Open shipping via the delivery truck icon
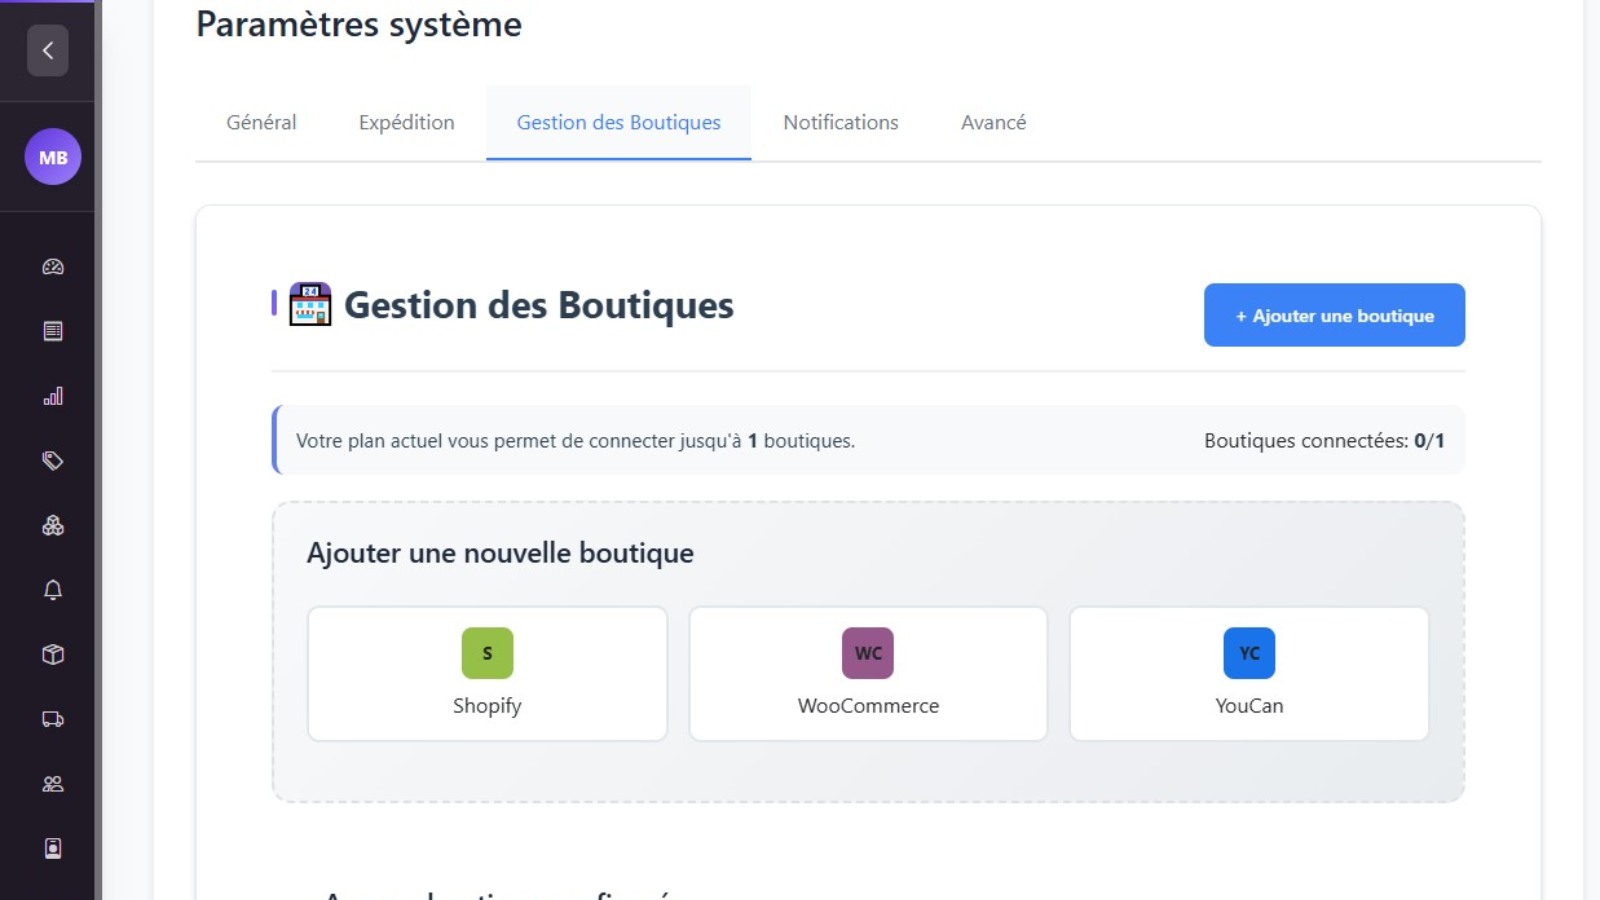The image size is (1600, 900). pyautogui.click(x=52, y=719)
